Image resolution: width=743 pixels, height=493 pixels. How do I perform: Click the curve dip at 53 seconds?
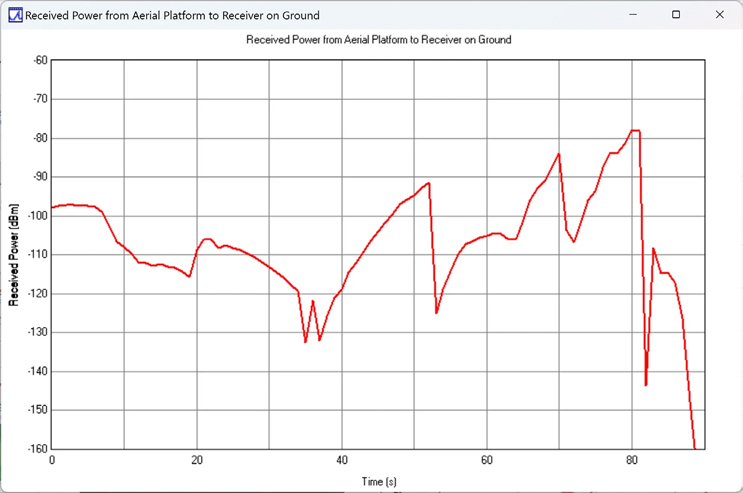click(x=436, y=313)
